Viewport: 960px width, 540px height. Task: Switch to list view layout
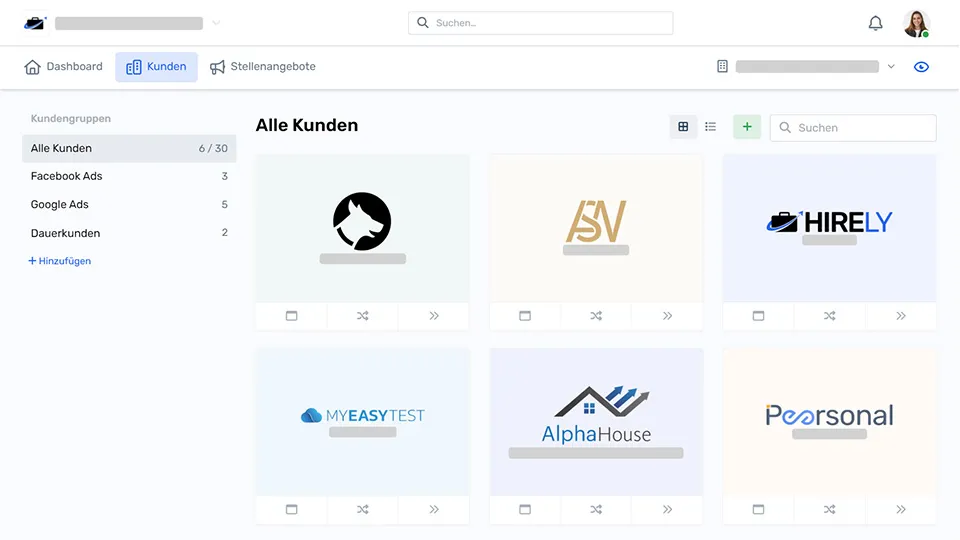711,127
